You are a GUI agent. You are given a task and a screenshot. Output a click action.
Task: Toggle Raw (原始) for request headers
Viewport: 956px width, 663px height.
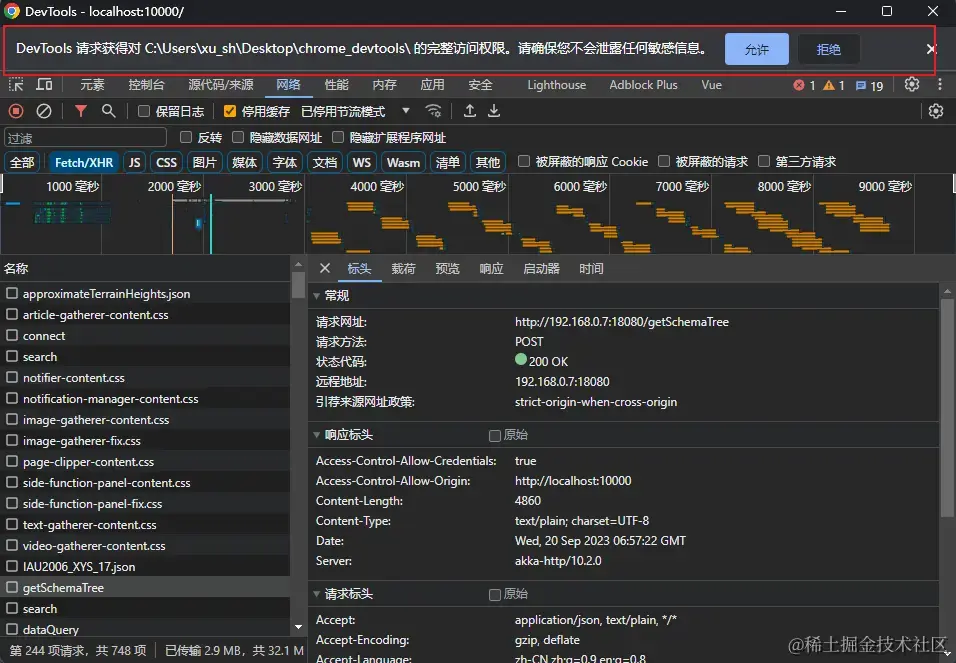pyautogui.click(x=494, y=595)
